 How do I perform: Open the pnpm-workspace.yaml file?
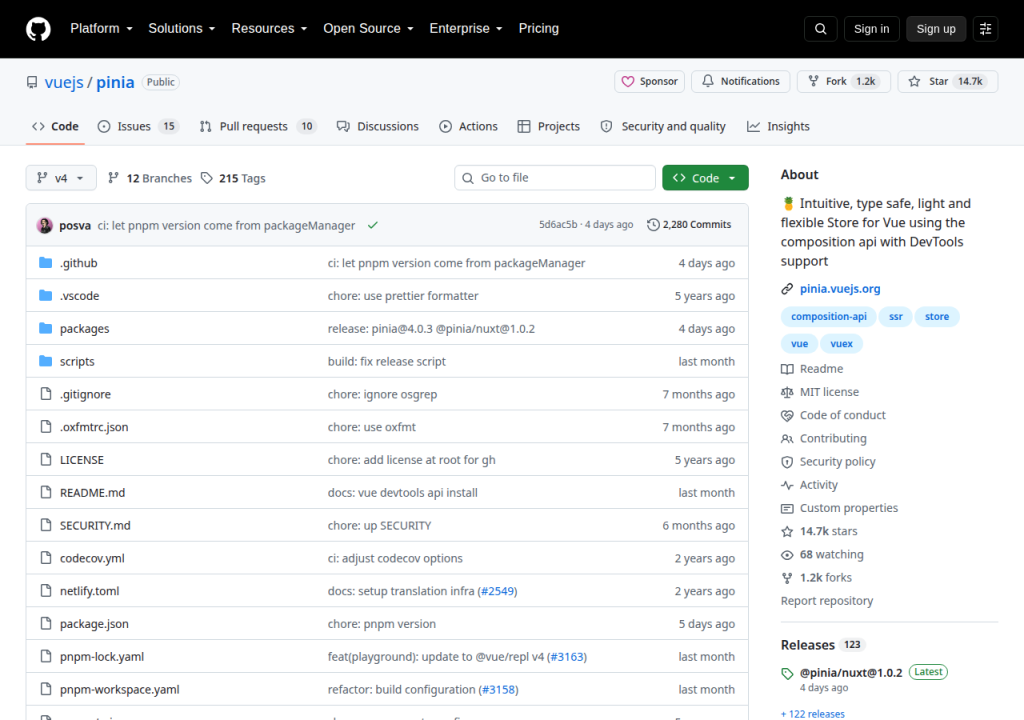click(x=120, y=689)
